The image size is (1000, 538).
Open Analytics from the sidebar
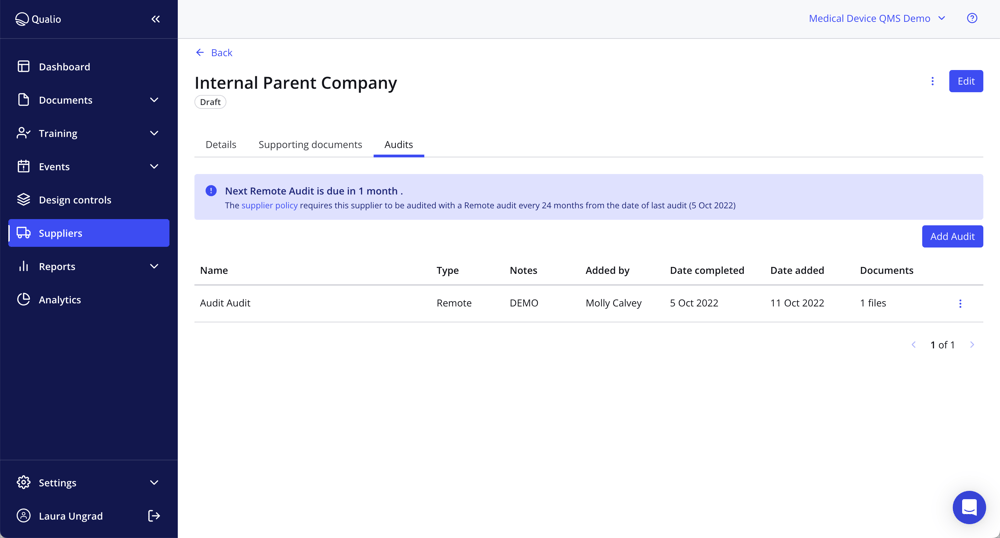point(60,300)
